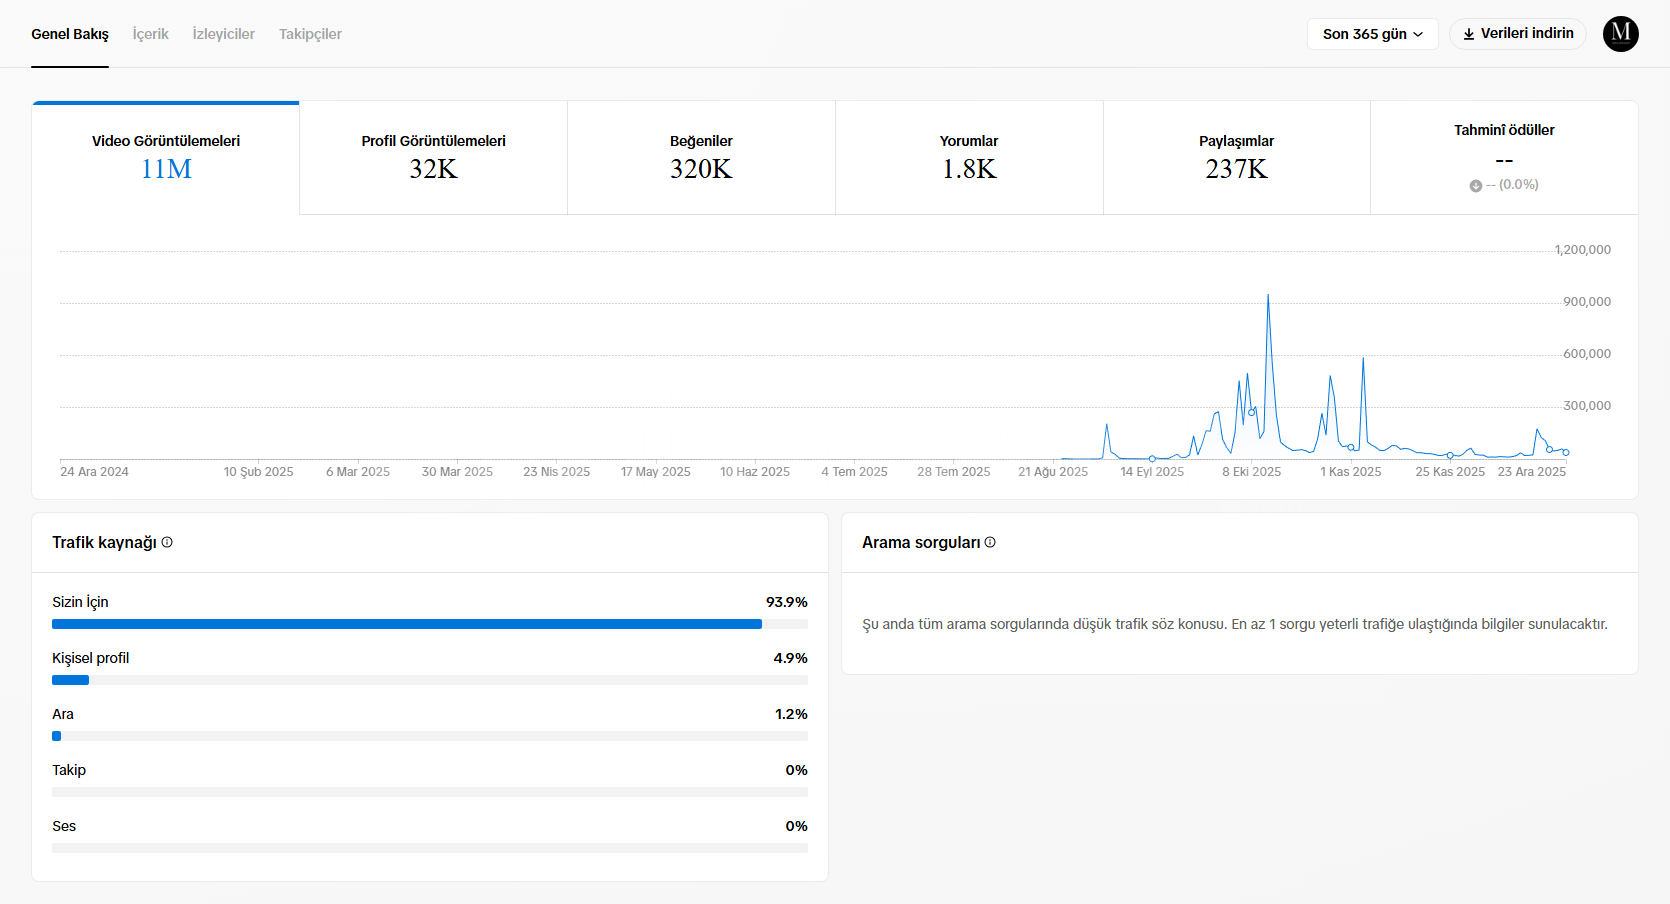The height and width of the screenshot is (904, 1670).
Task: Select the Genel Bakış tab
Action: point(70,34)
